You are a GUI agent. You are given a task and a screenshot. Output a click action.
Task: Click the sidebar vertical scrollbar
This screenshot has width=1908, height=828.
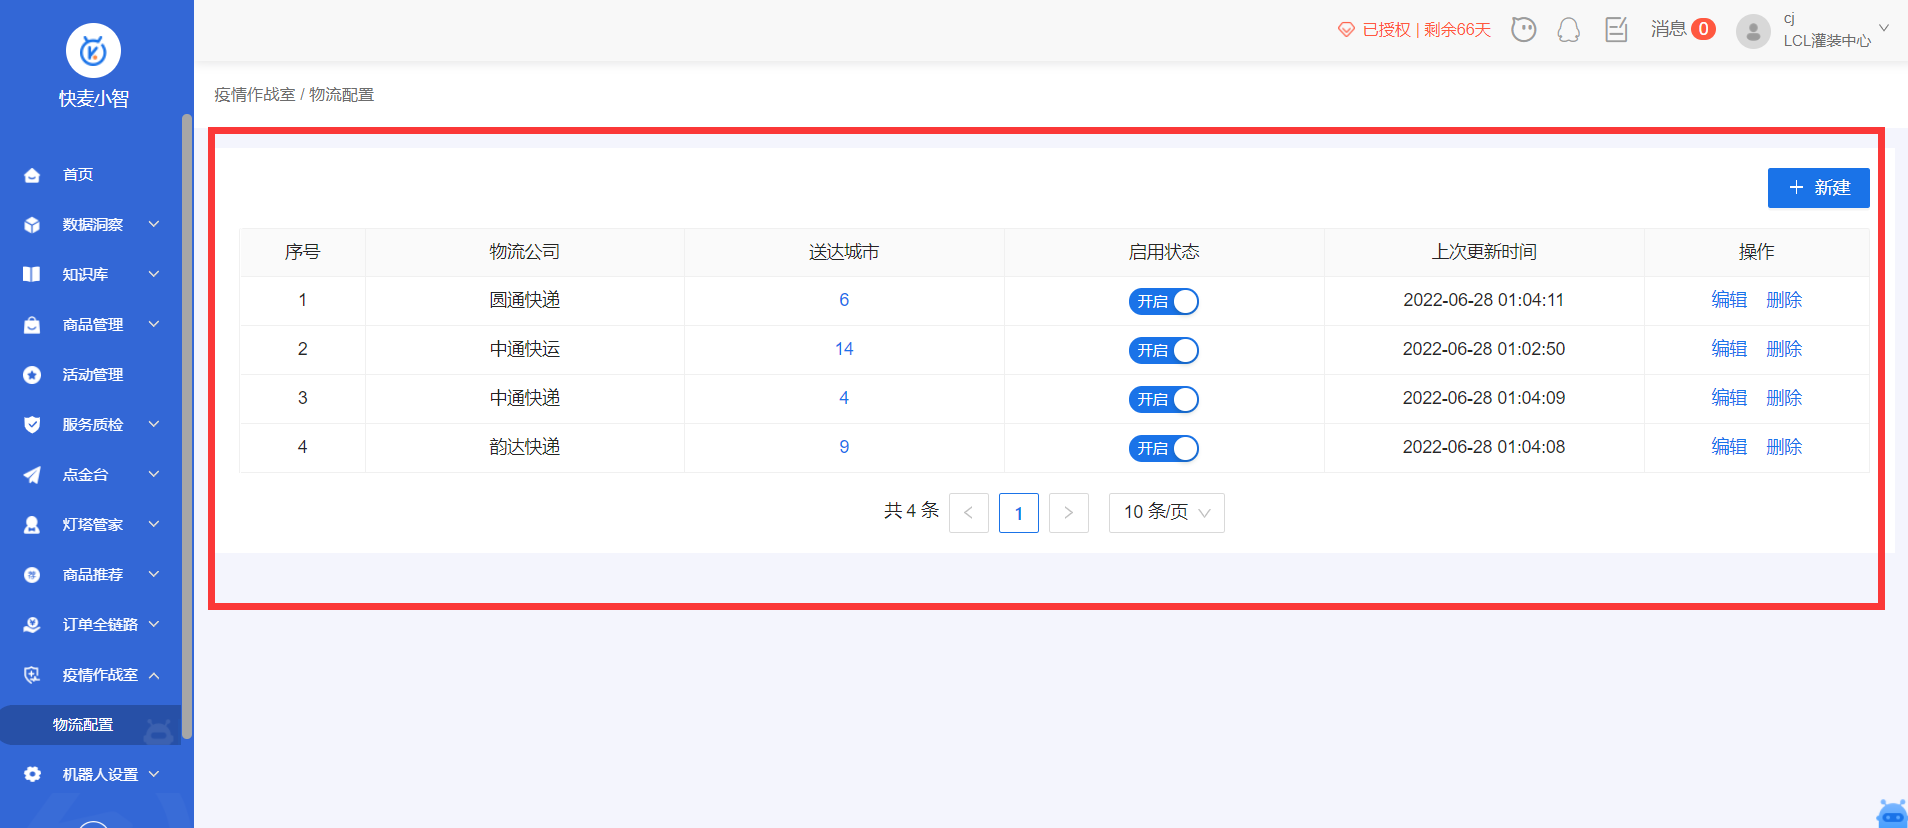187,427
